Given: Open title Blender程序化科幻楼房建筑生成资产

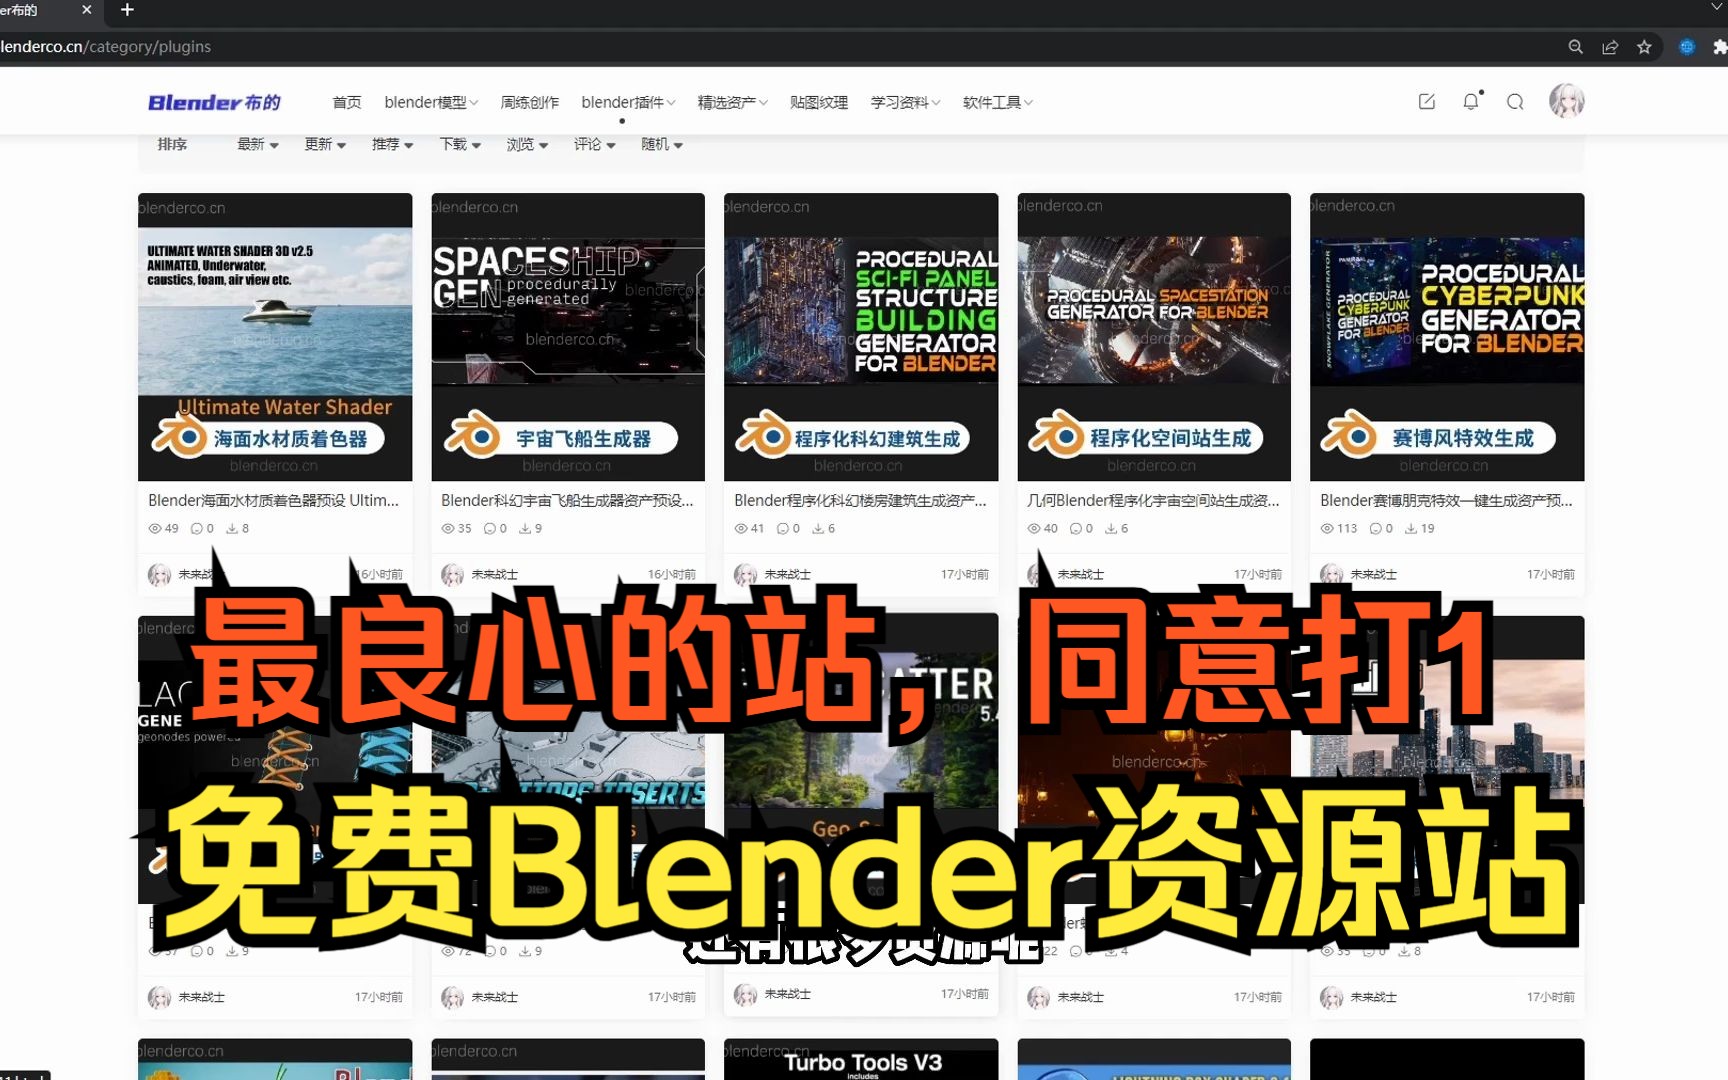Looking at the screenshot, I should click(x=860, y=500).
